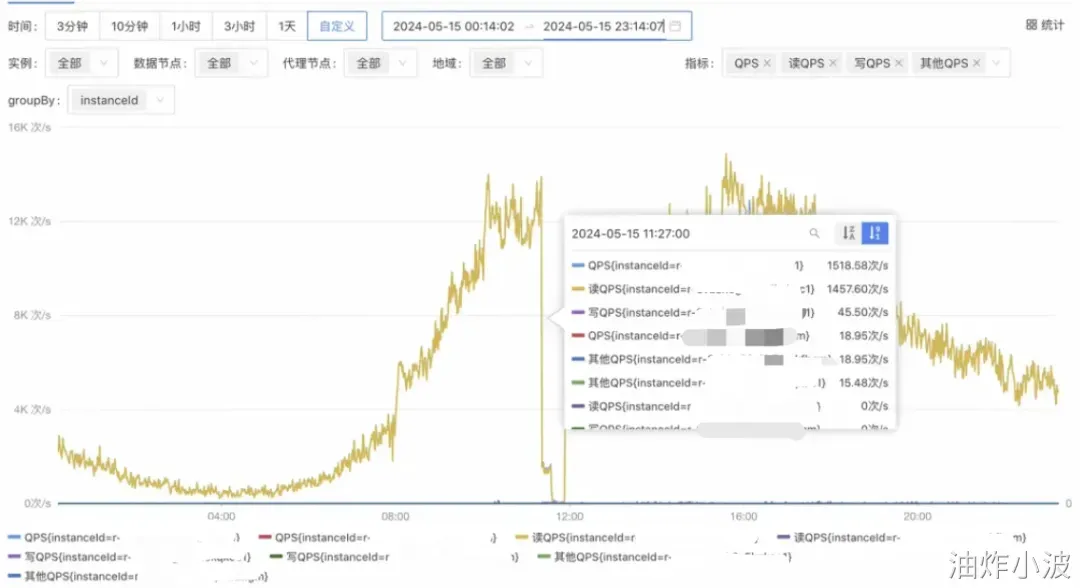Image resolution: width=1080 pixels, height=588 pixels.
Task: Toggle the blue 其他QPS legend series
Action: click(138, 576)
